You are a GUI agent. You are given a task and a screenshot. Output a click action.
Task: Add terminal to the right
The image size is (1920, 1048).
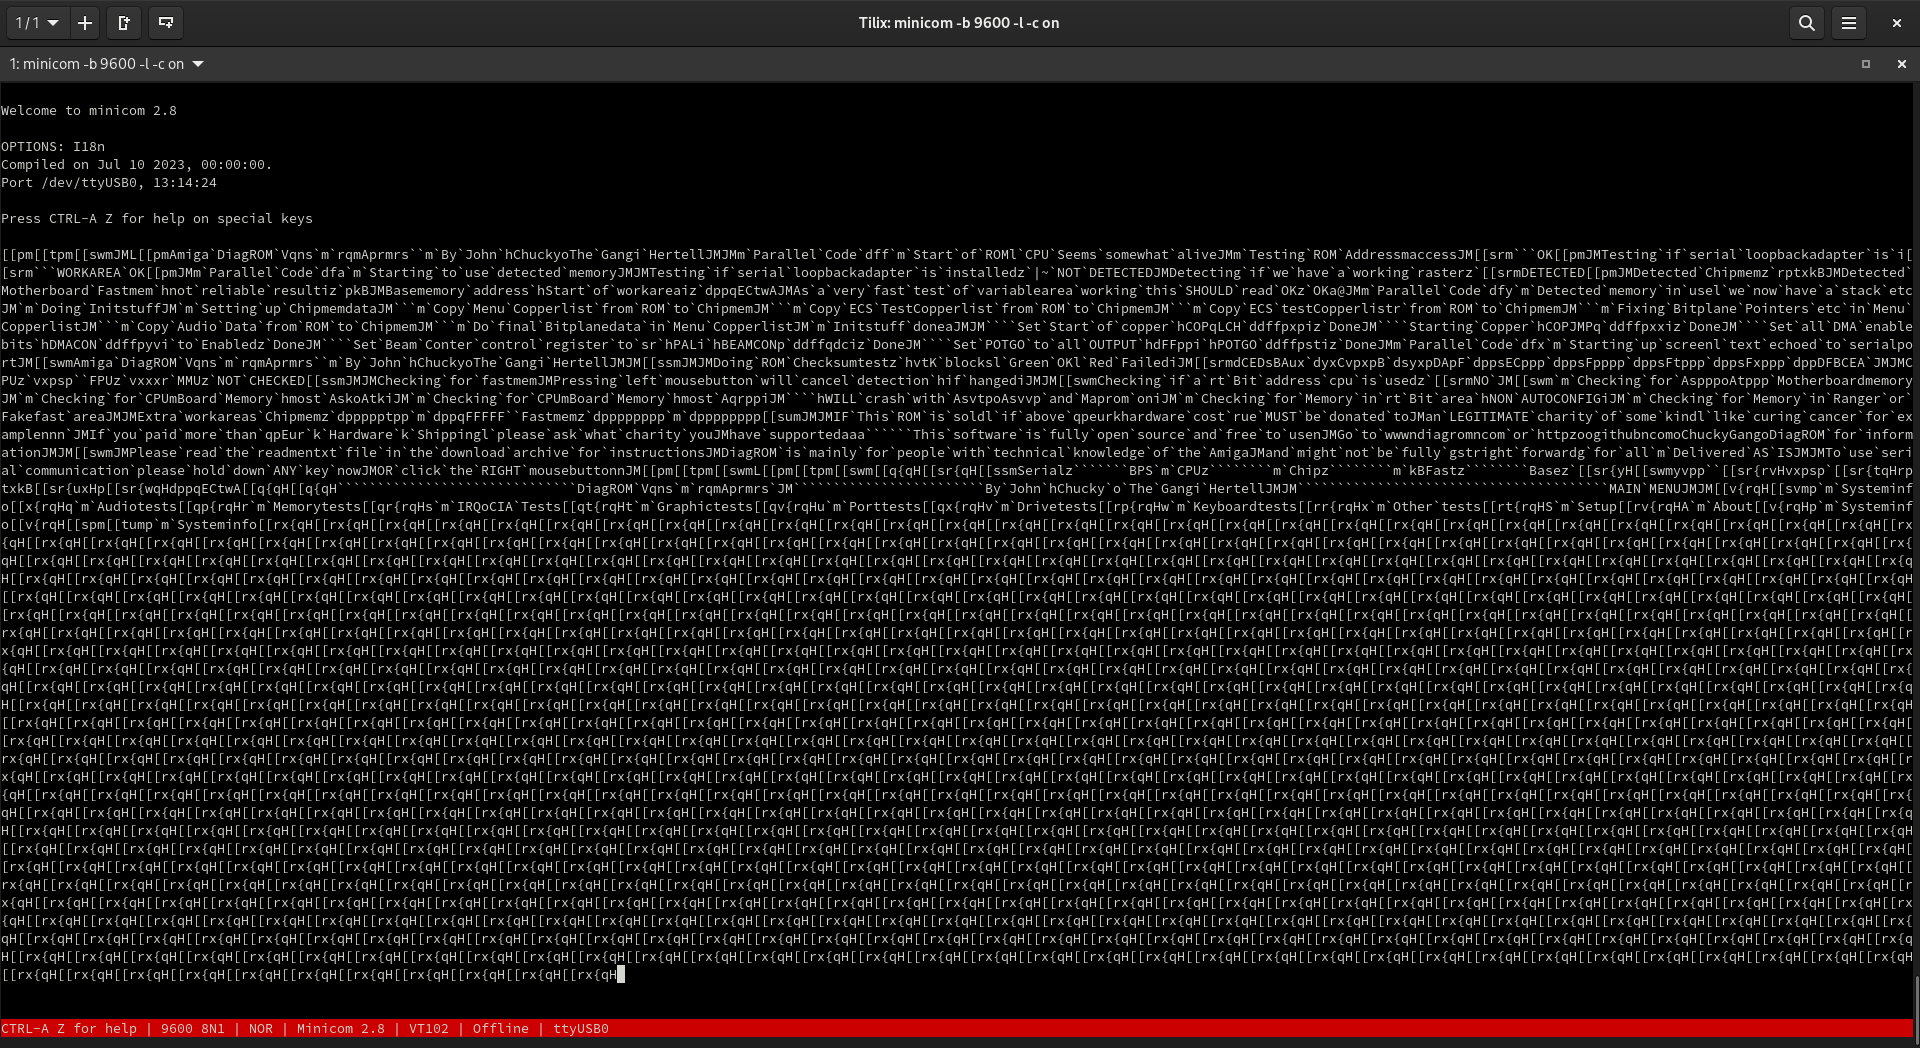click(x=124, y=22)
